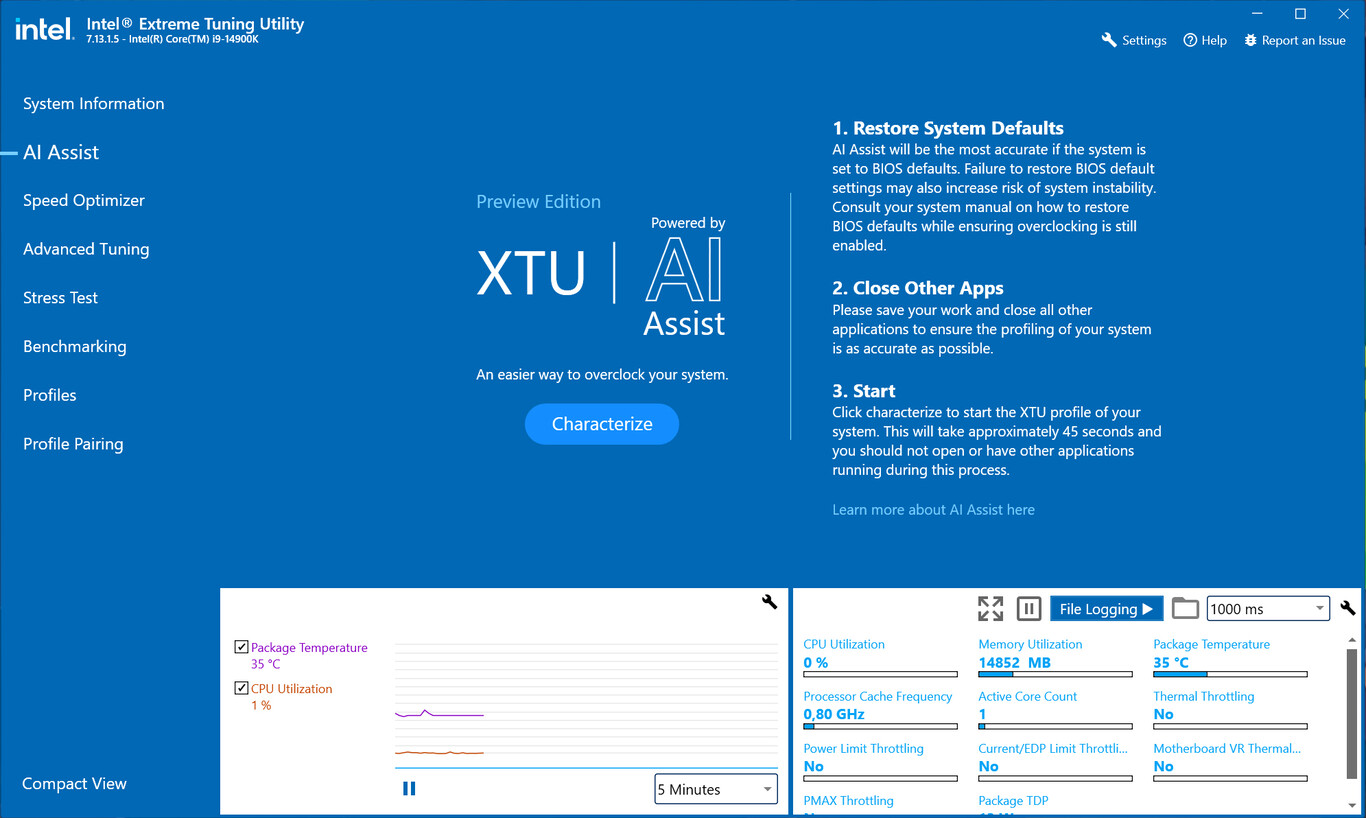Open the log file folder
1366x818 pixels.
click(1185, 608)
